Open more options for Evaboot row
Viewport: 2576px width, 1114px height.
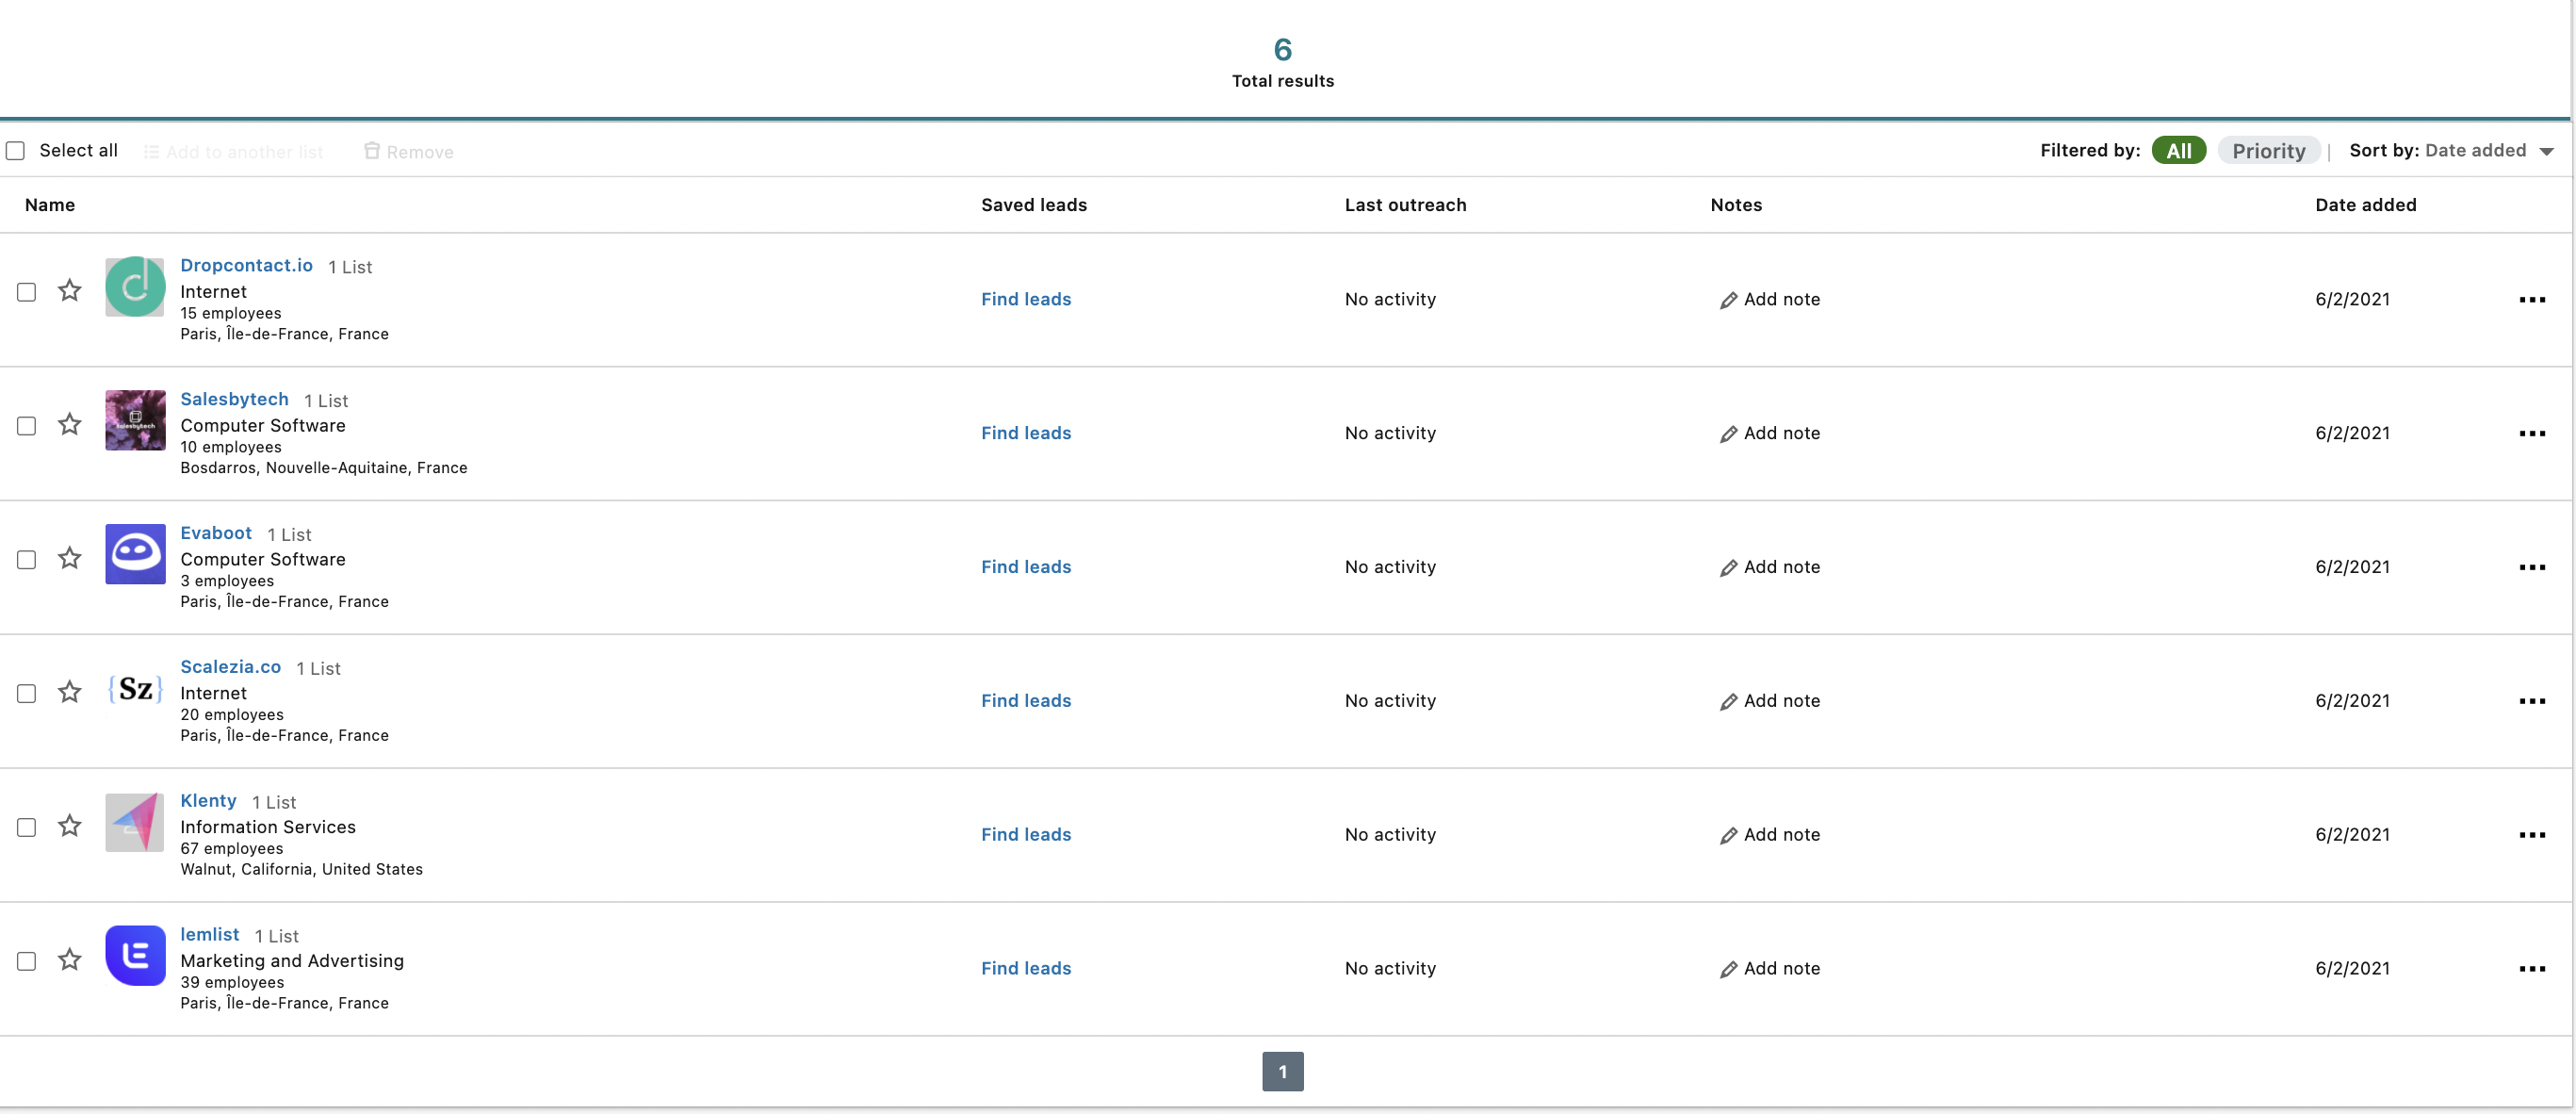(x=2532, y=568)
